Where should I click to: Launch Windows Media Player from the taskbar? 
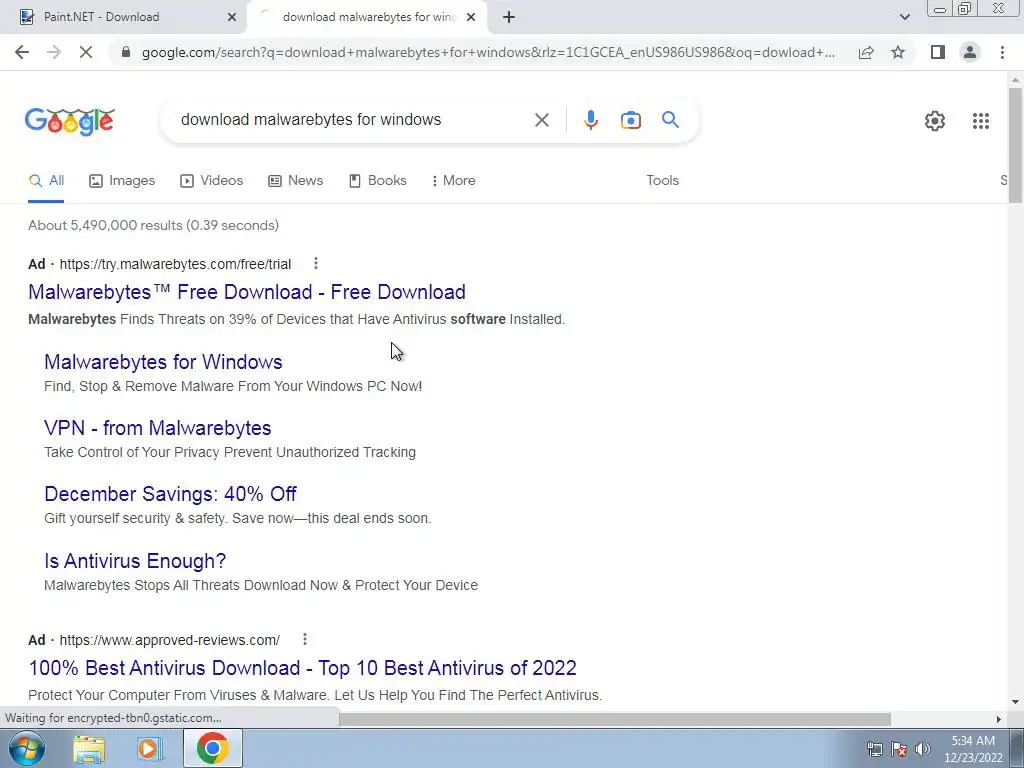[149, 749]
